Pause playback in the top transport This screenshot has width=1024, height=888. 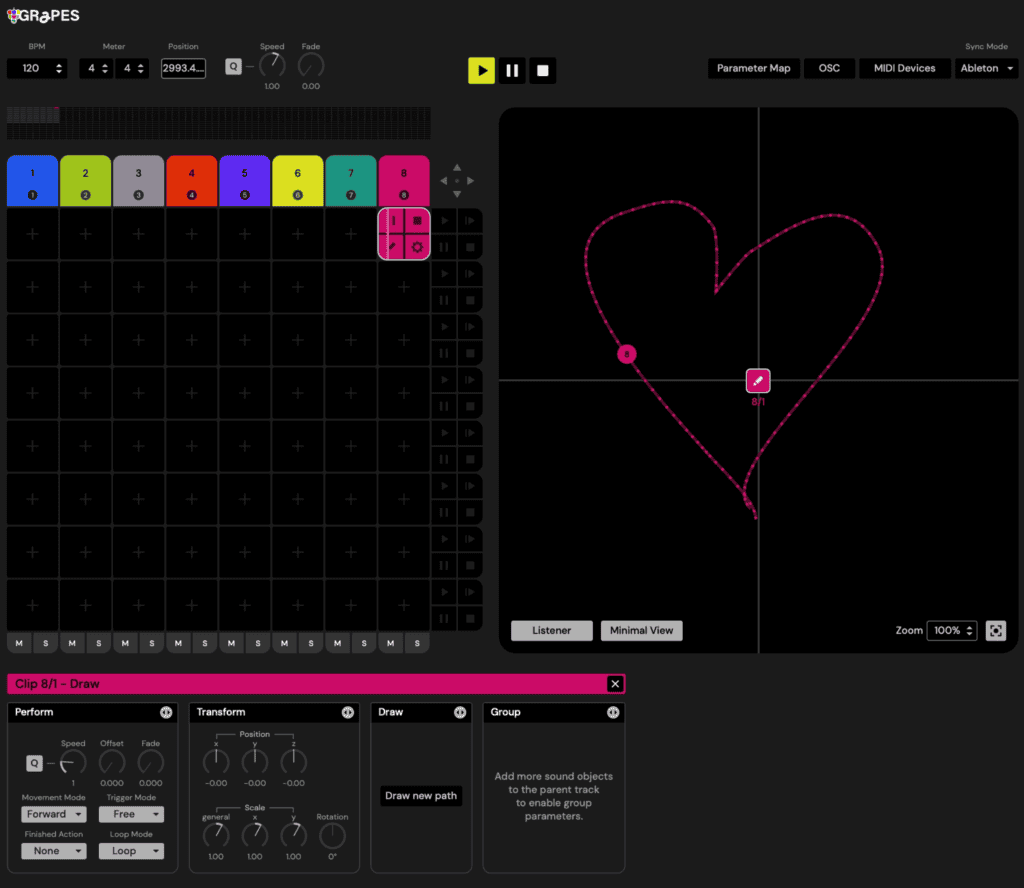[x=512, y=71]
